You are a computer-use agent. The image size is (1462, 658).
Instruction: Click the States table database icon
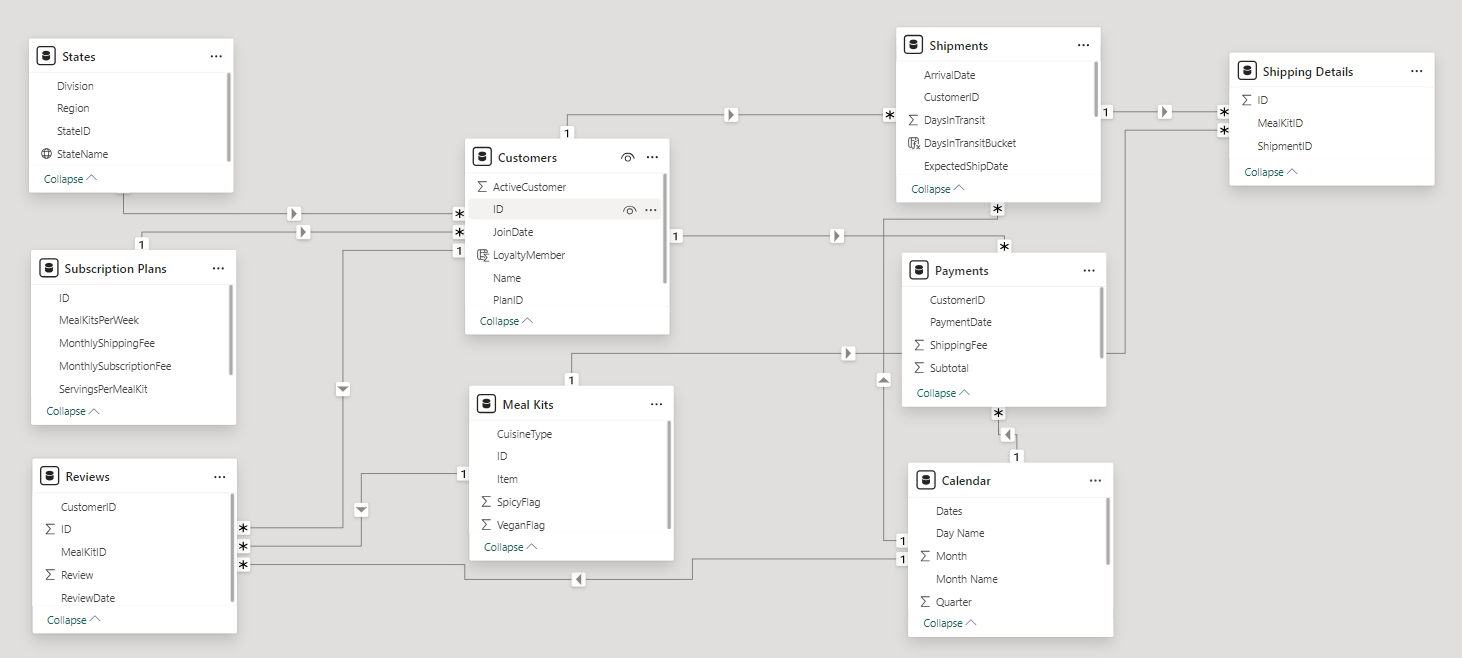45,57
